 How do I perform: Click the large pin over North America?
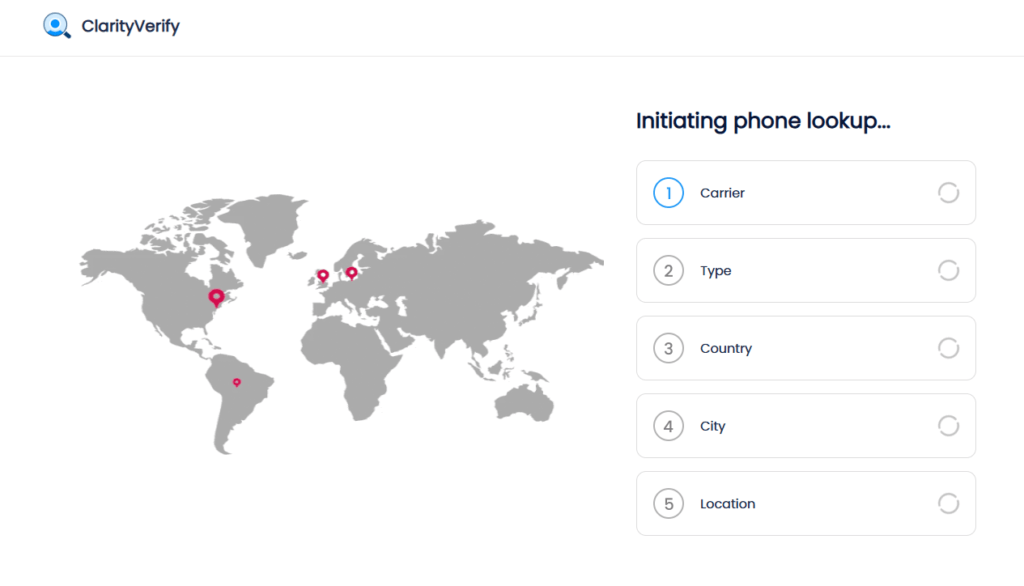[216, 297]
